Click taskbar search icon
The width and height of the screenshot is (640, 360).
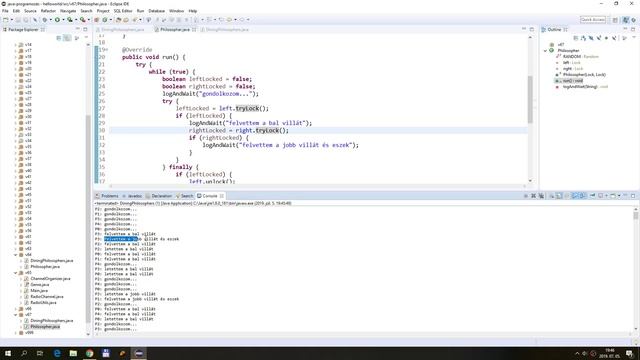[24, 353]
